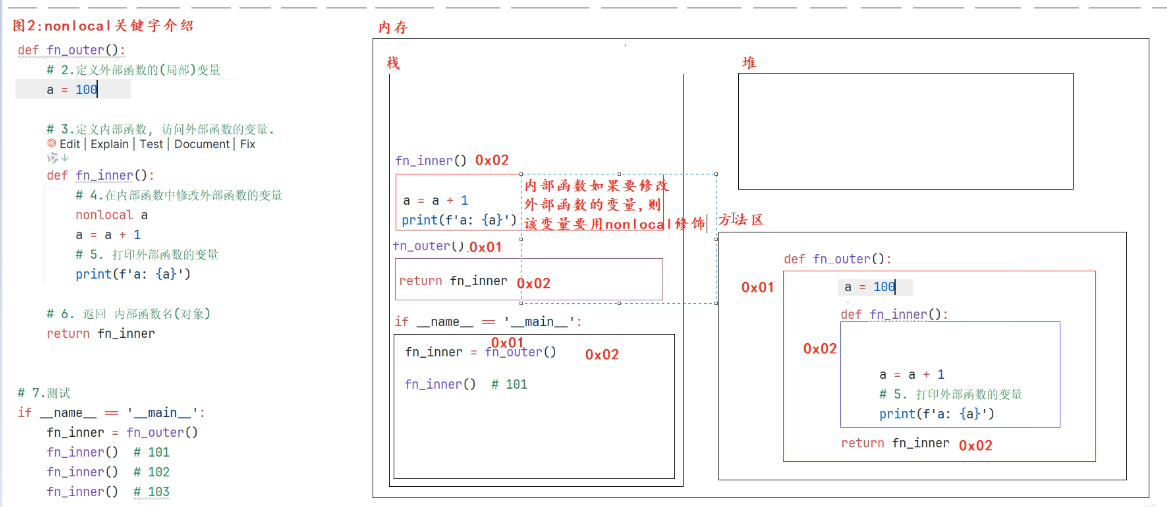Click the 'a = 100' line in left code
Screen dimensions: 1167x507
[x=72, y=90]
